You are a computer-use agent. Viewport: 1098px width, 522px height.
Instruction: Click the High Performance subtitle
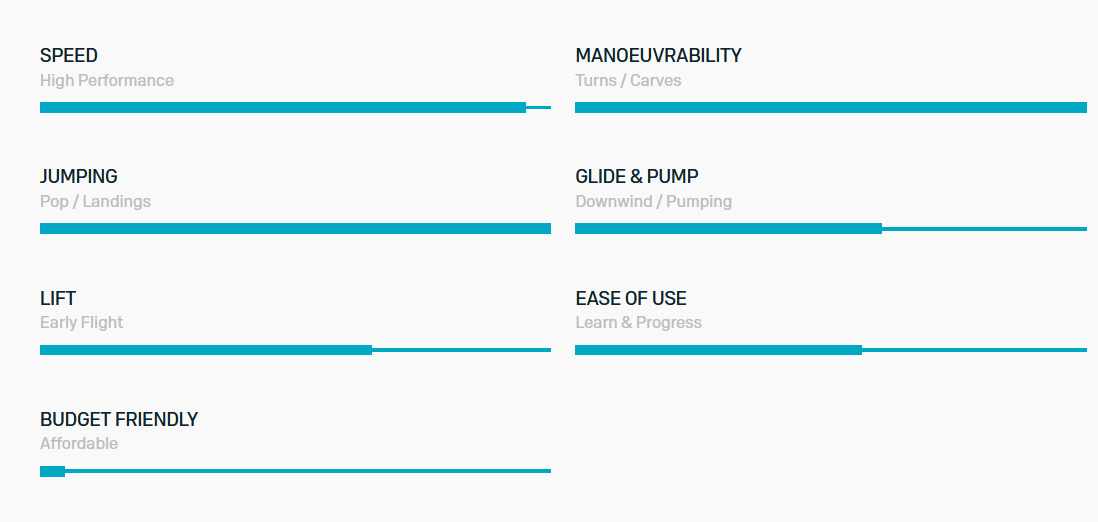click(106, 81)
